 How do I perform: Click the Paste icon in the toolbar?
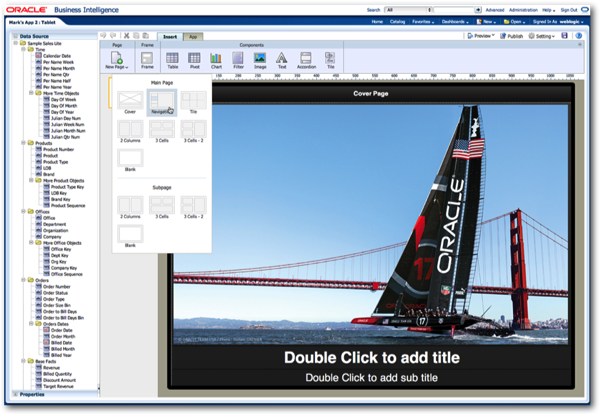pyautogui.click(x=146, y=36)
